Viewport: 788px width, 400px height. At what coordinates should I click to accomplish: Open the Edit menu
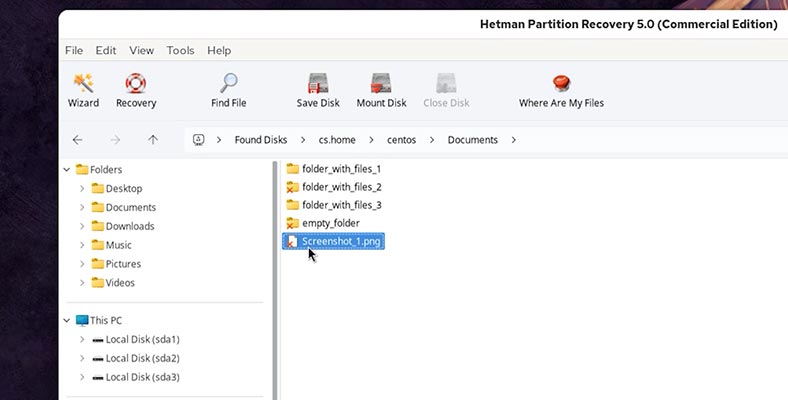[106, 50]
